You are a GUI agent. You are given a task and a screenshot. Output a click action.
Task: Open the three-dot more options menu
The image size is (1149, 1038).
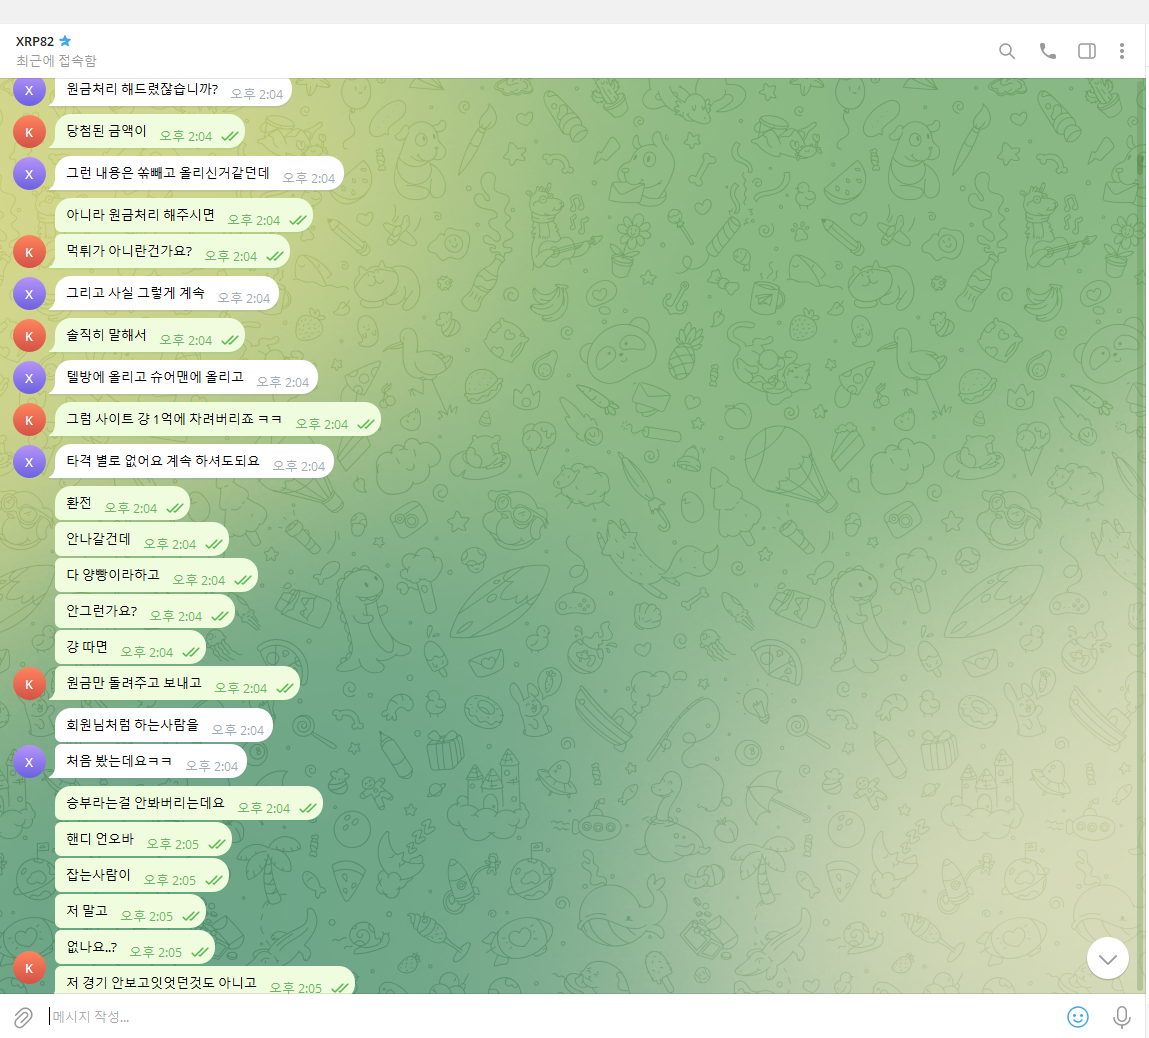pos(1122,51)
